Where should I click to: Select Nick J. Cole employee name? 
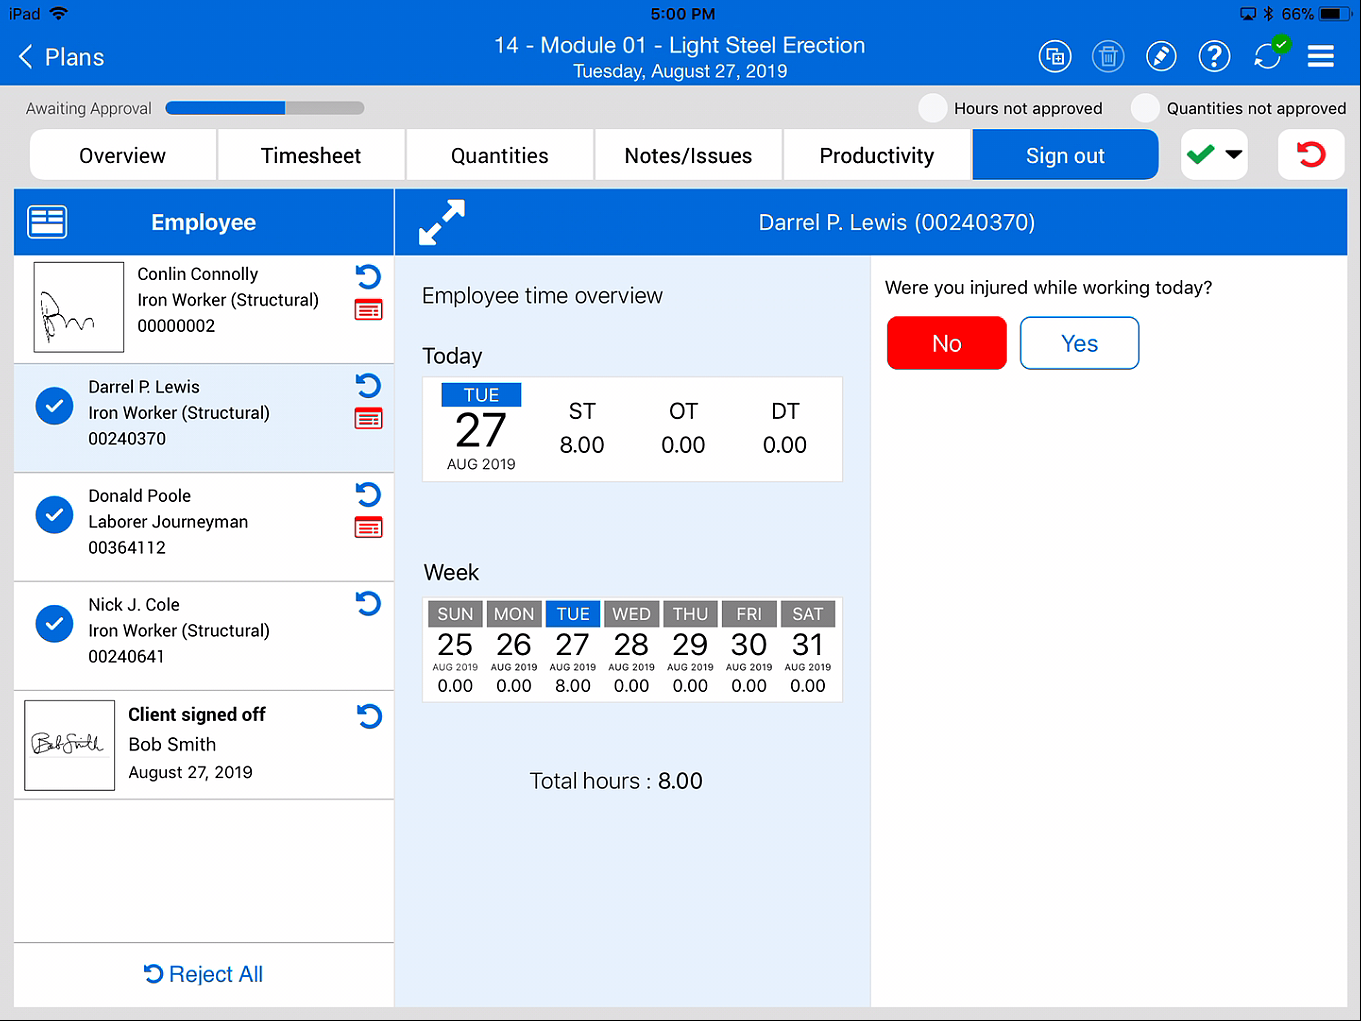(134, 605)
